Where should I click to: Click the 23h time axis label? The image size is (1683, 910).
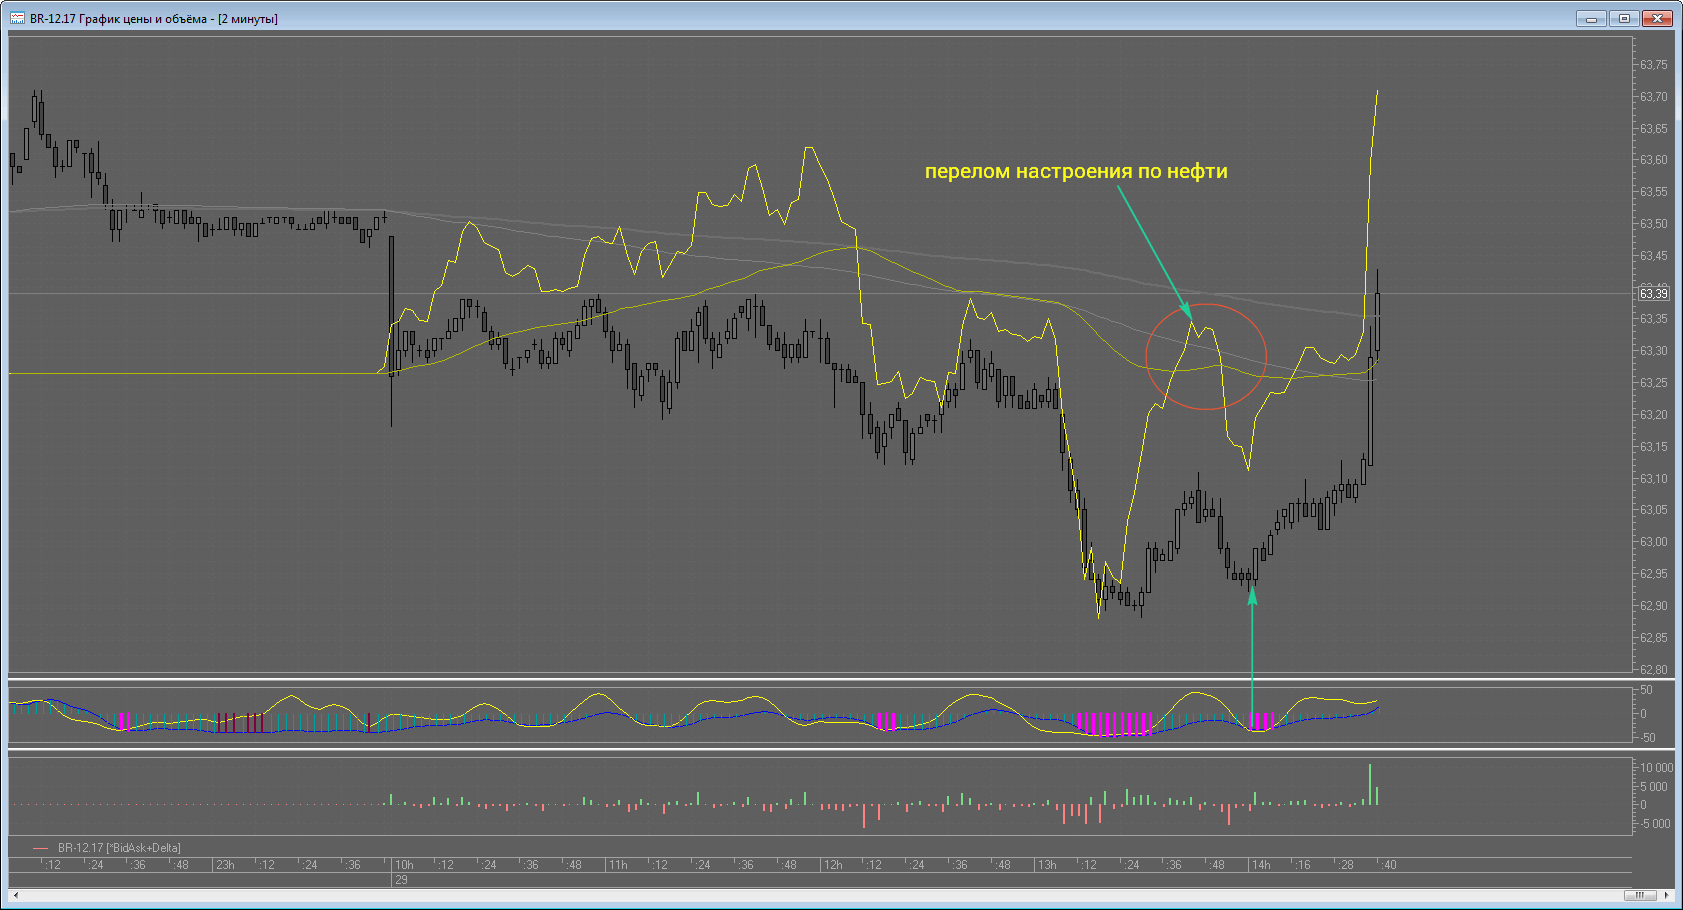(x=225, y=865)
